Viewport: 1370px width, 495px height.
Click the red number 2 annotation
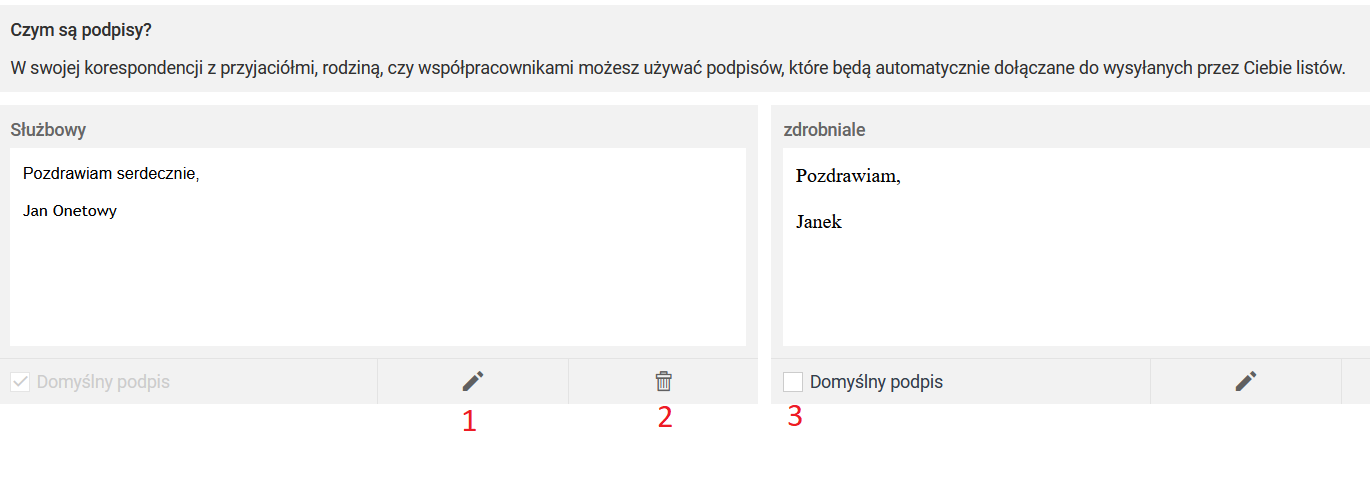point(665,417)
